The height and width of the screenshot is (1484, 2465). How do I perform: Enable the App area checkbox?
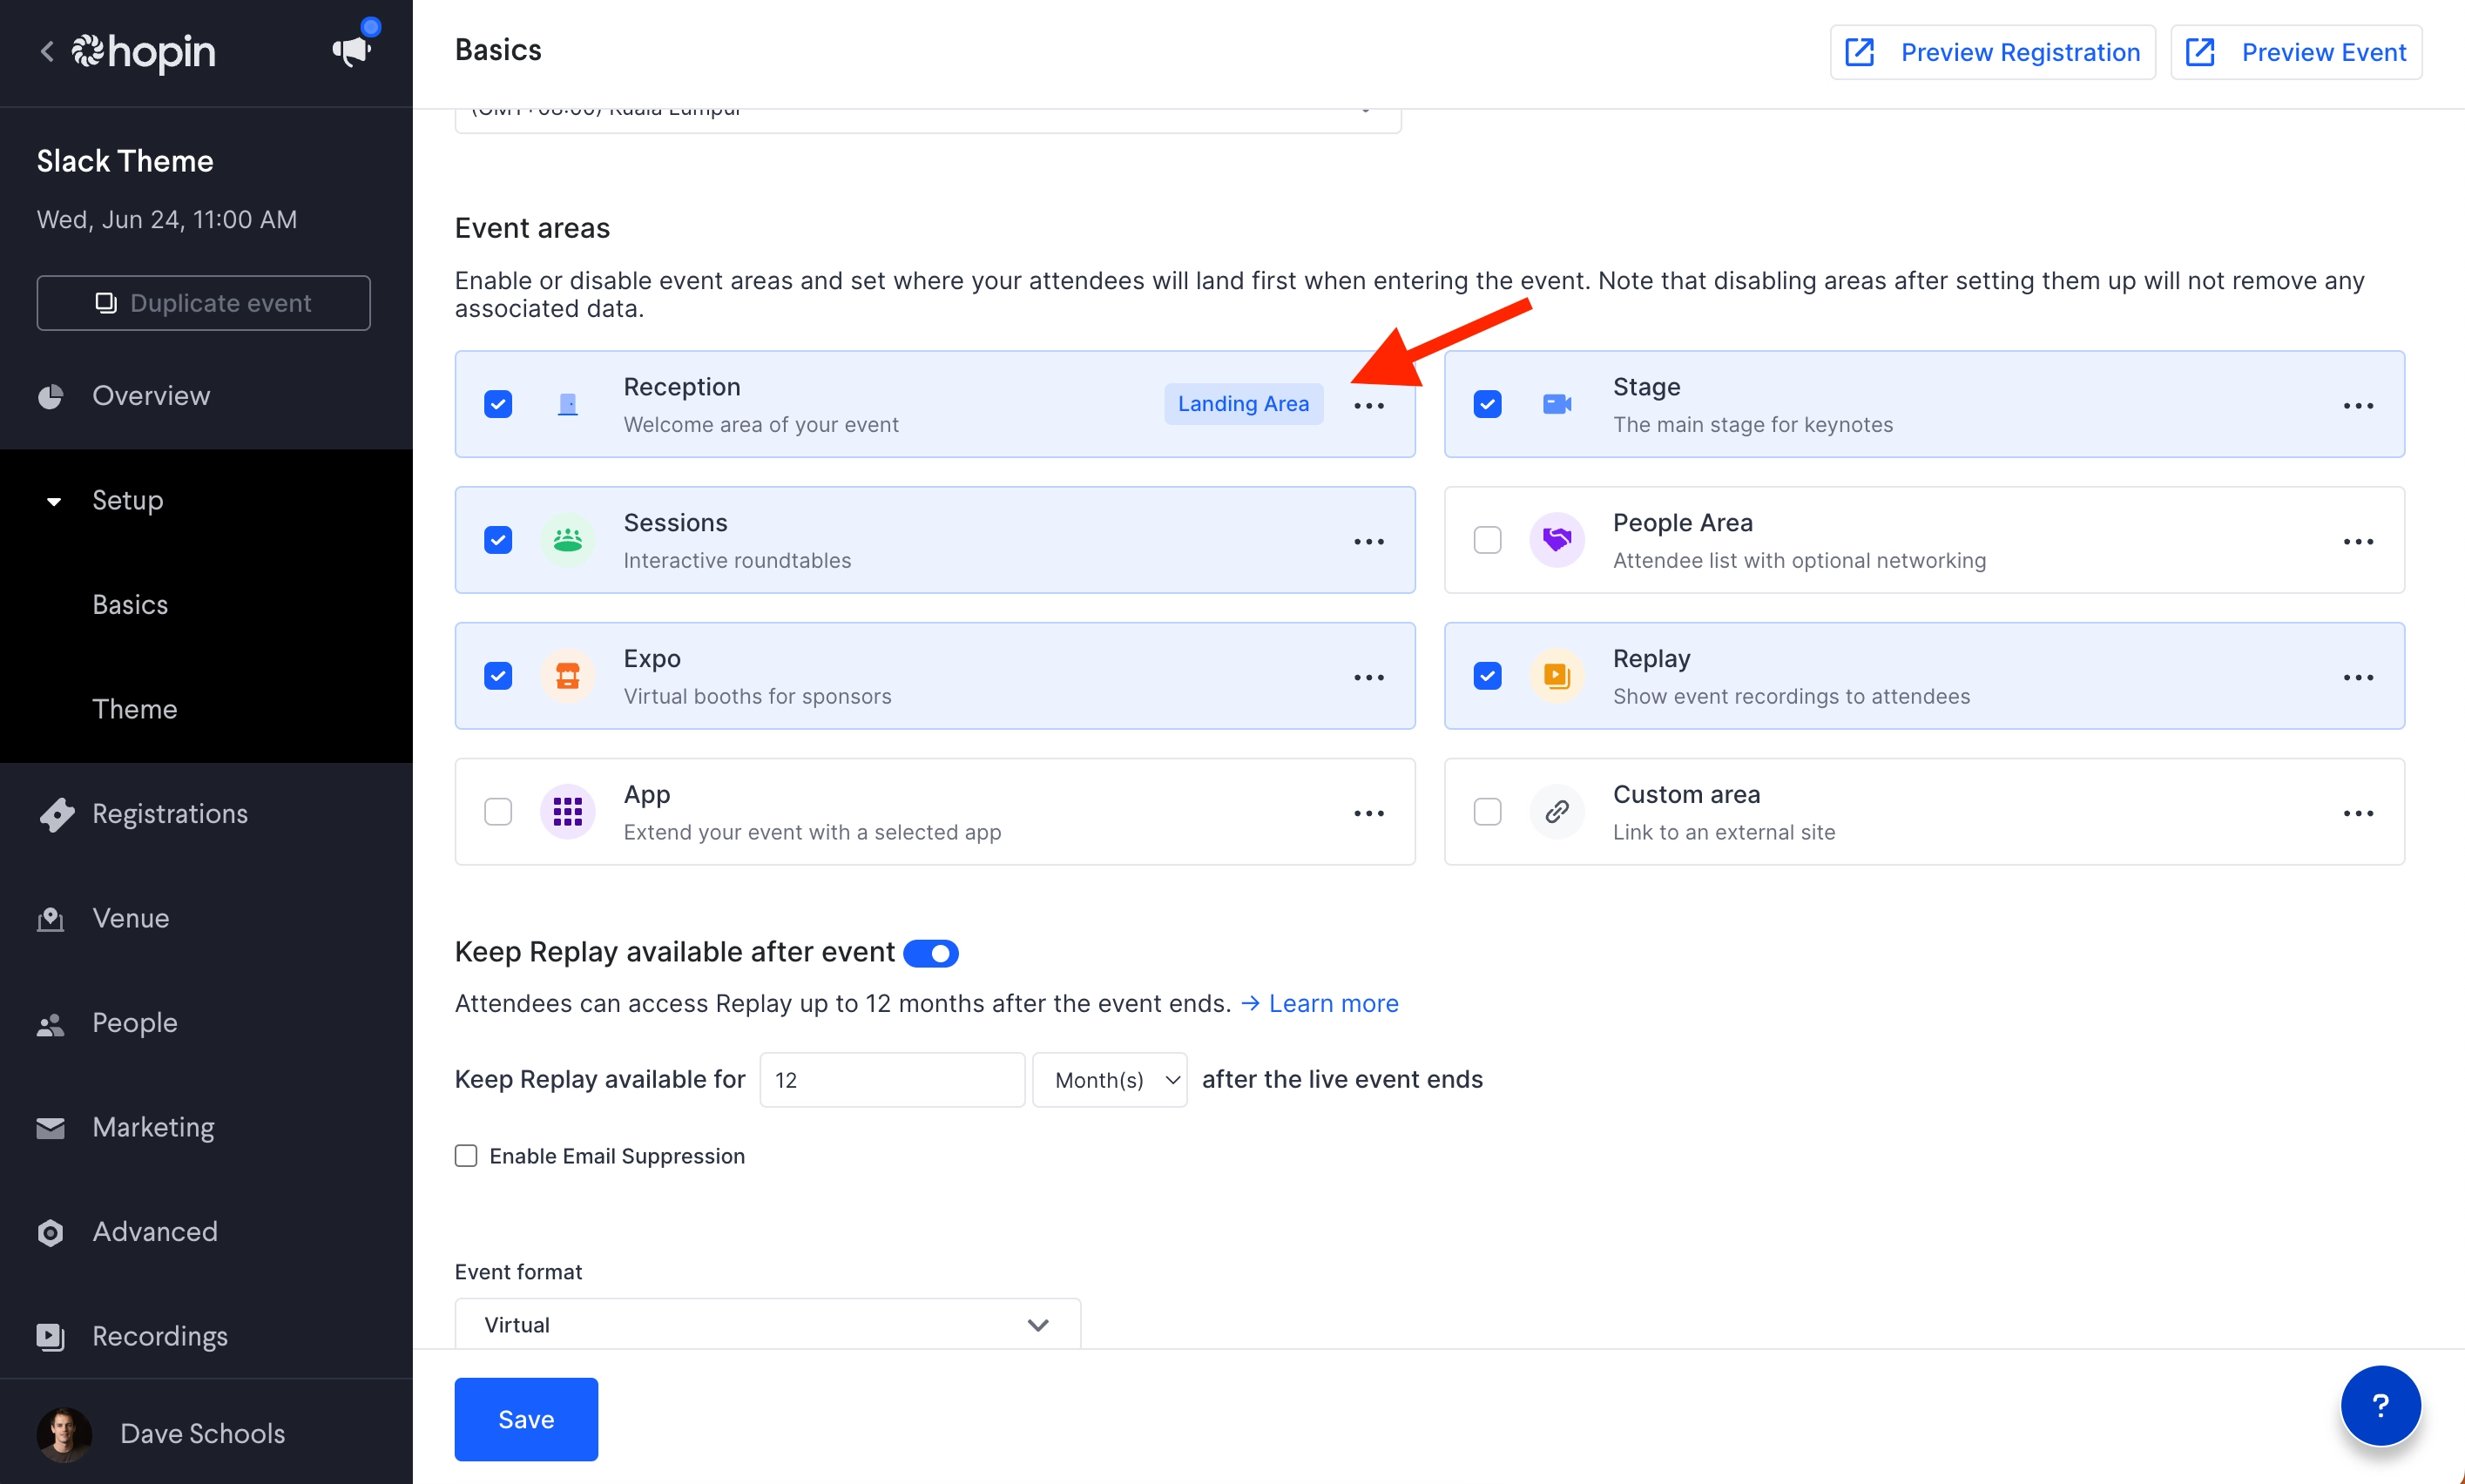tap(498, 811)
